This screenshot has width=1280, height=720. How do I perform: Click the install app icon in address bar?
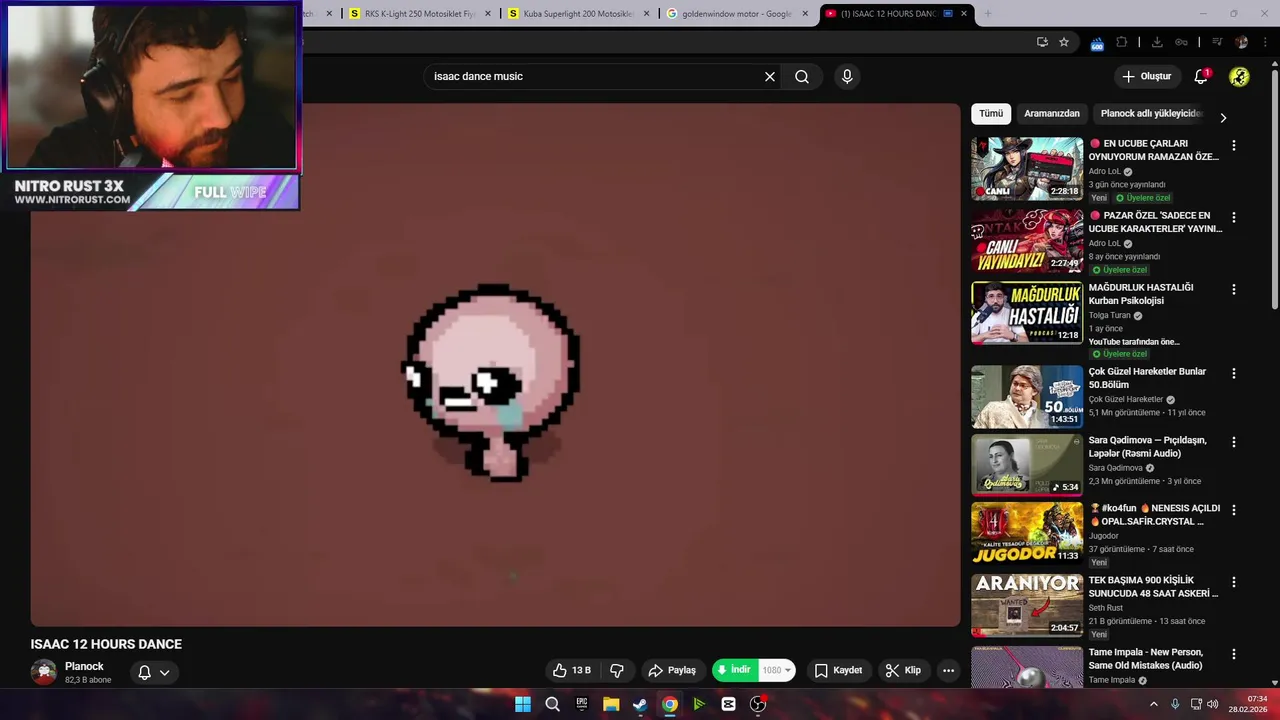click(x=1042, y=42)
